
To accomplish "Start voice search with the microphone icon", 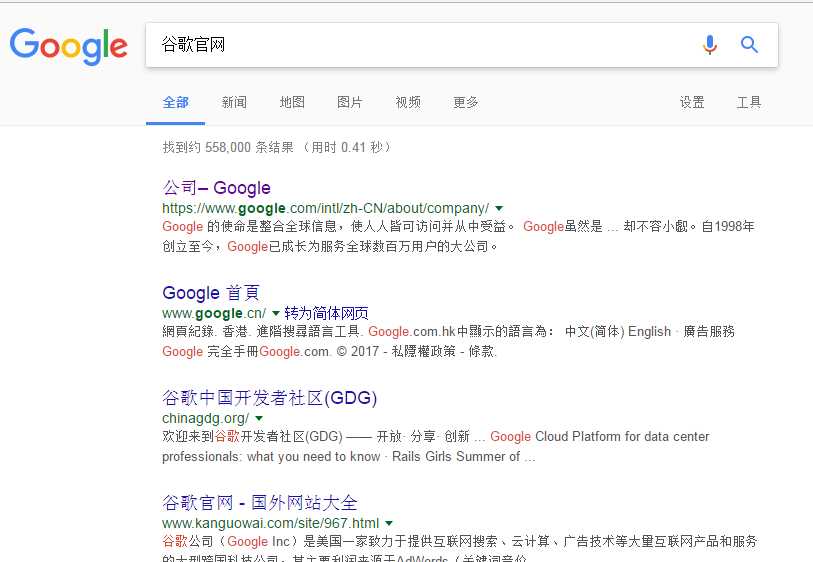I will coord(710,45).
